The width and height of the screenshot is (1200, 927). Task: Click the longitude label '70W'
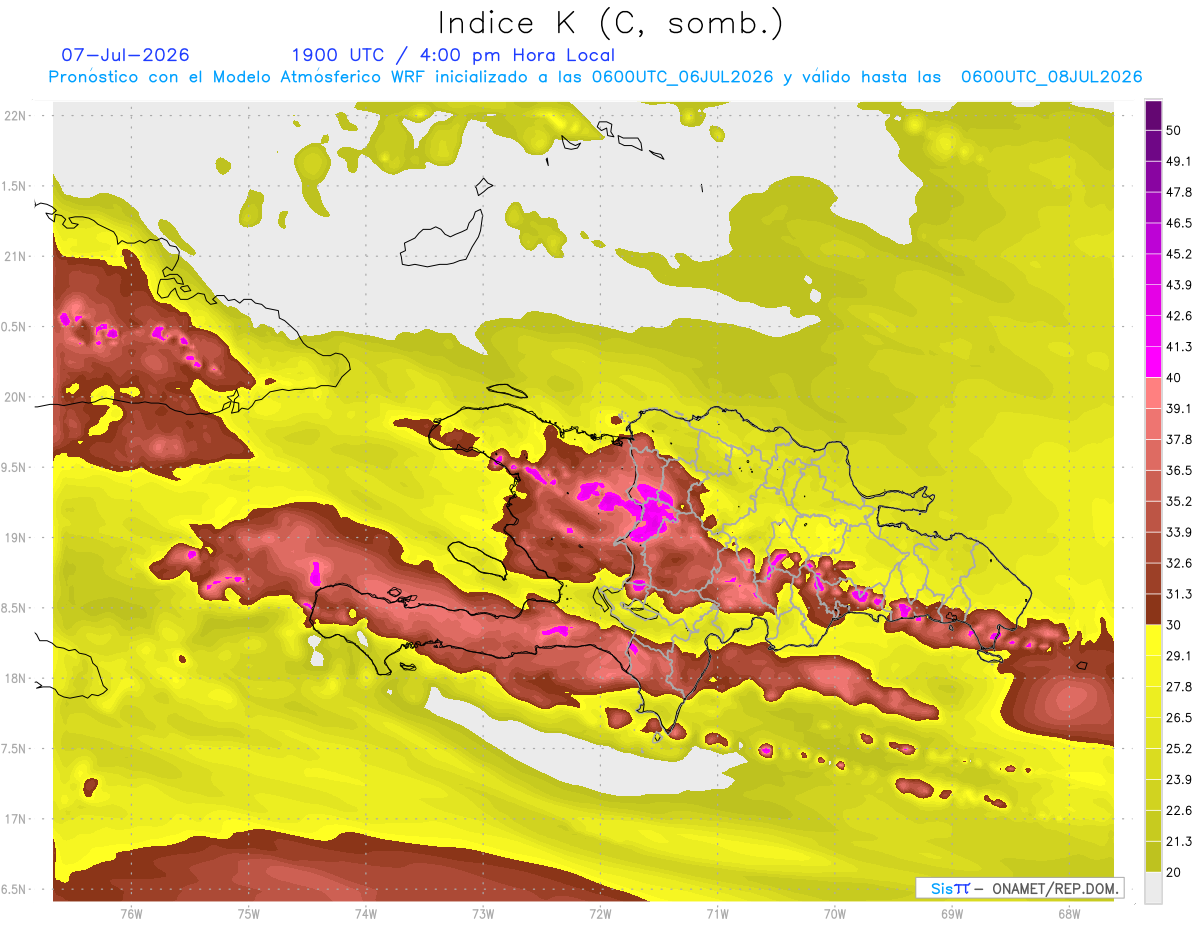pyautogui.click(x=835, y=914)
